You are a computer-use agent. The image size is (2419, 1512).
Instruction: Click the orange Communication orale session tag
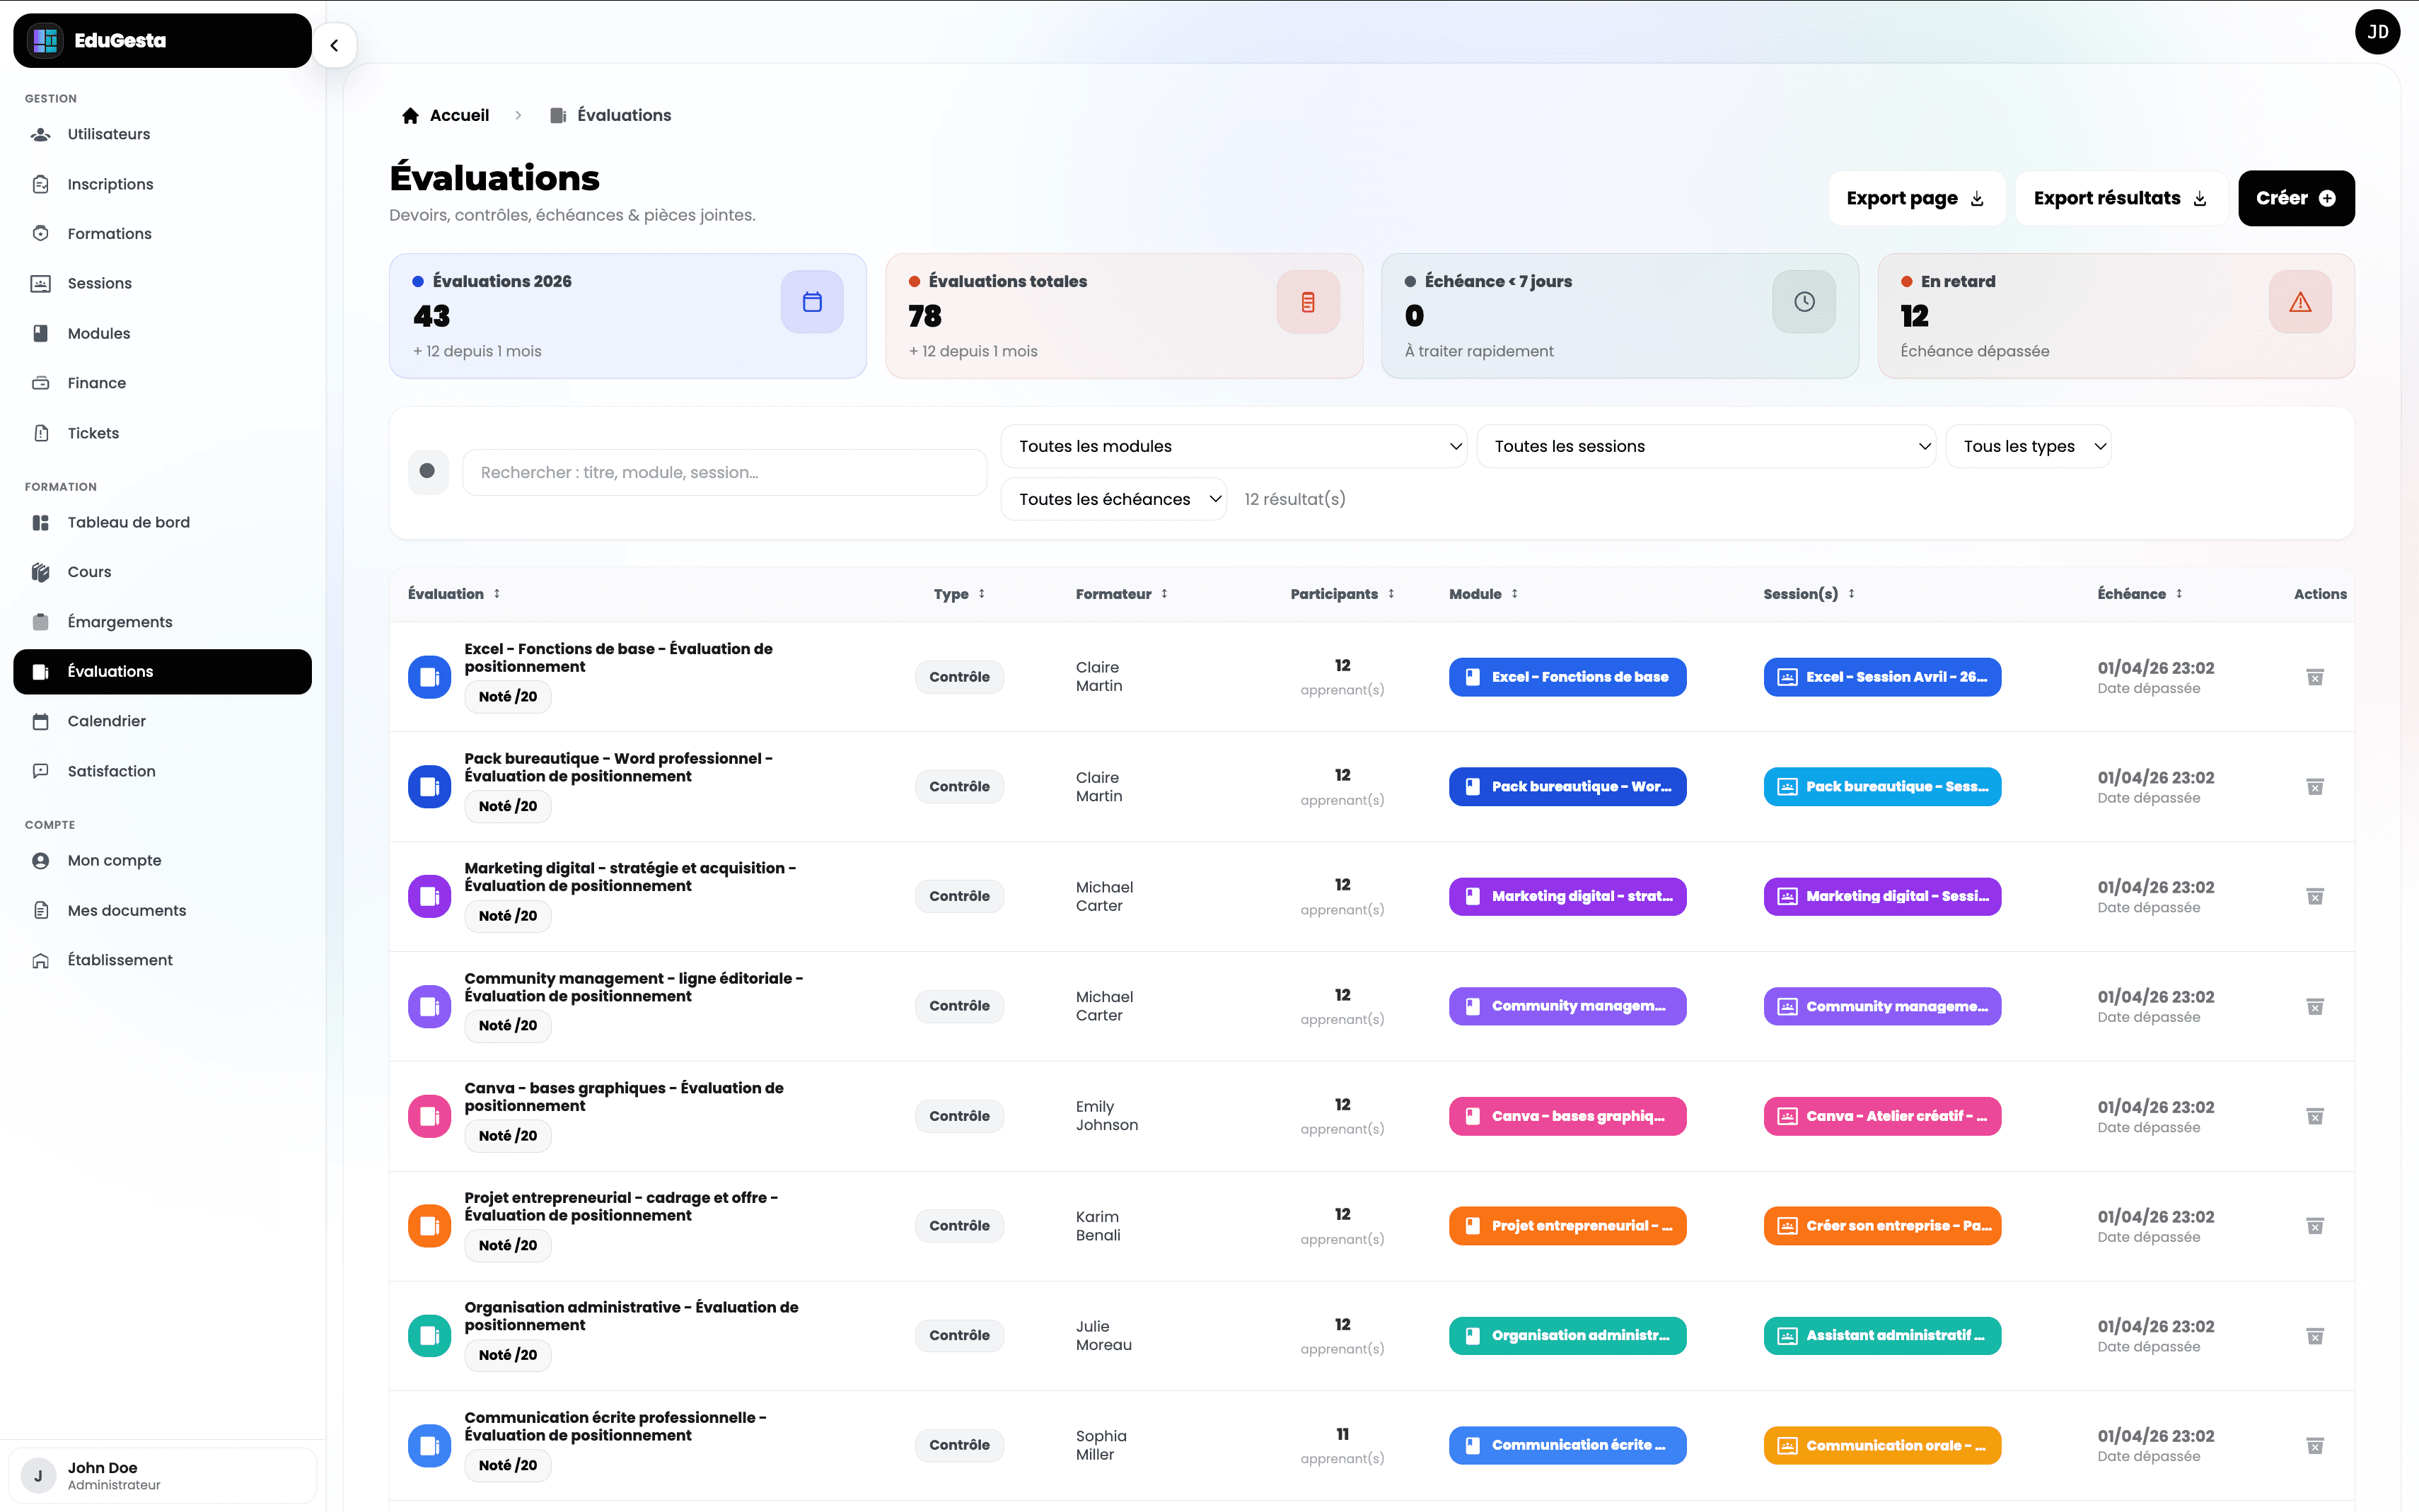(1881, 1445)
